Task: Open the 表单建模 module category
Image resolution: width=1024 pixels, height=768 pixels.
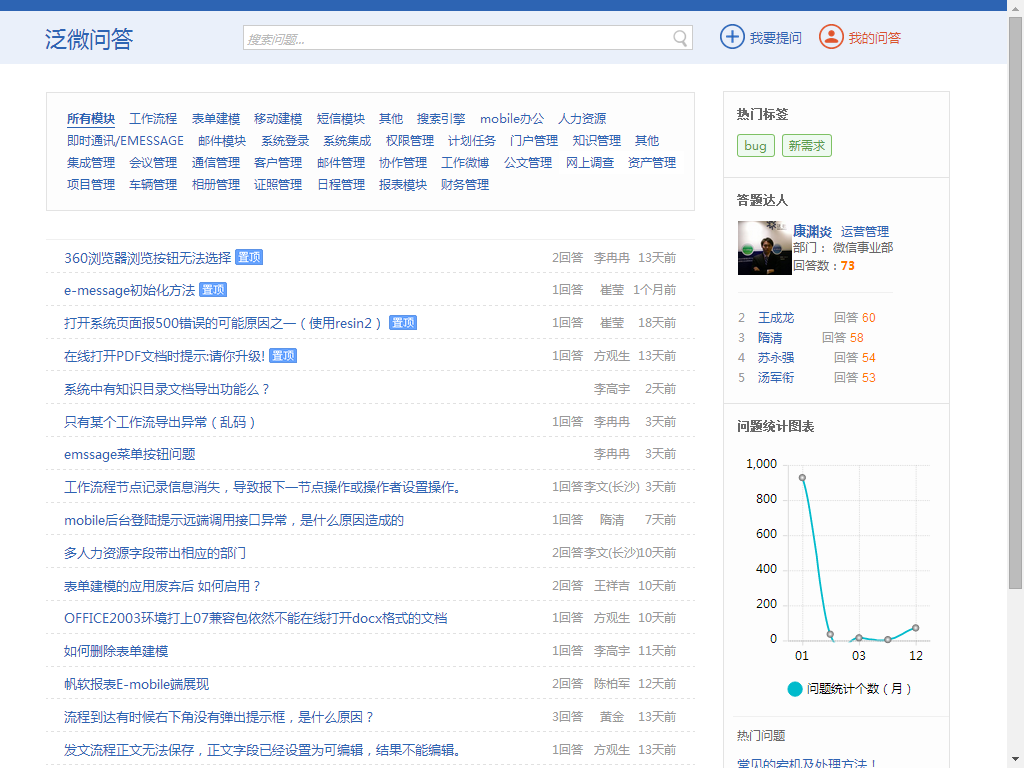Action: tap(216, 119)
